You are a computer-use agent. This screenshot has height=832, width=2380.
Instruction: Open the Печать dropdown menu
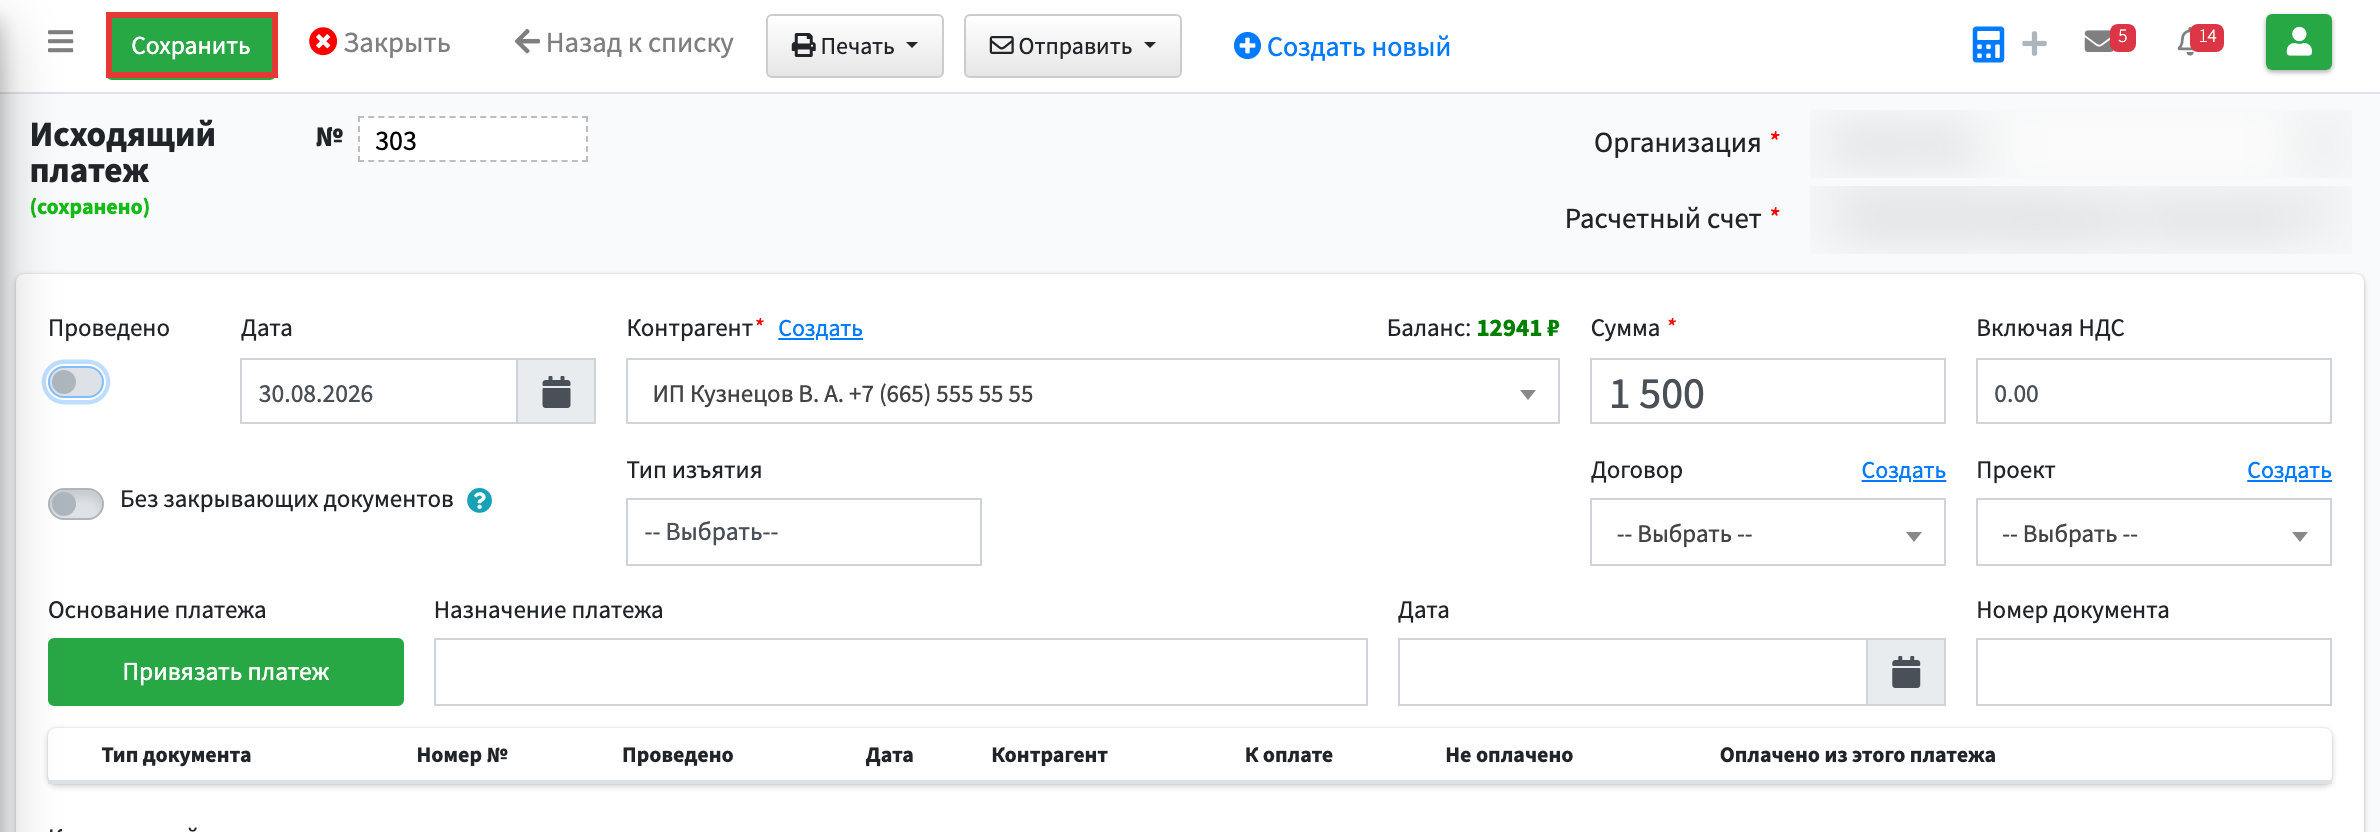click(x=854, y=46)
